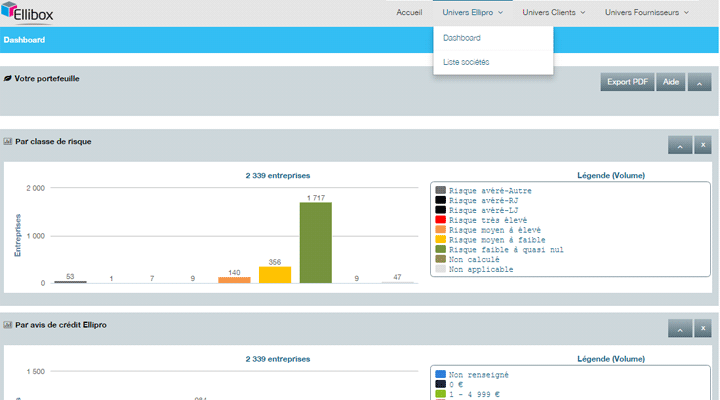
Task: Click the tall green 1 717 bar
Action: (x=315, y=242)
